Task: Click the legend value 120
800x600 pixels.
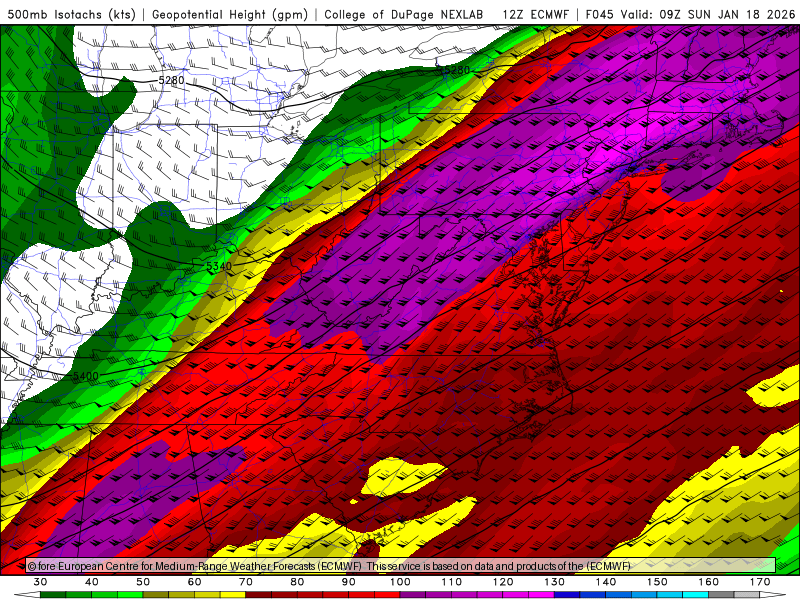Action: click(x=503, y=582)
